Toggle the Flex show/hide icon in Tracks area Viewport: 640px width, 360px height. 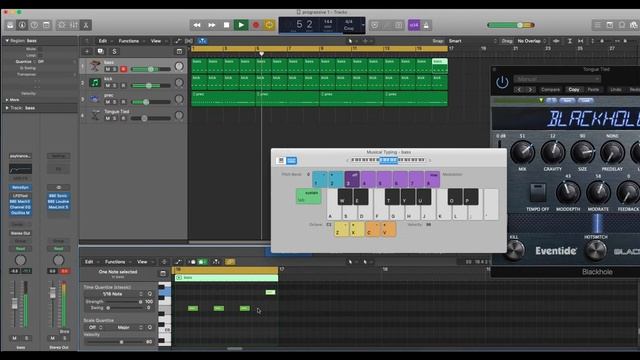click(189, 41)
